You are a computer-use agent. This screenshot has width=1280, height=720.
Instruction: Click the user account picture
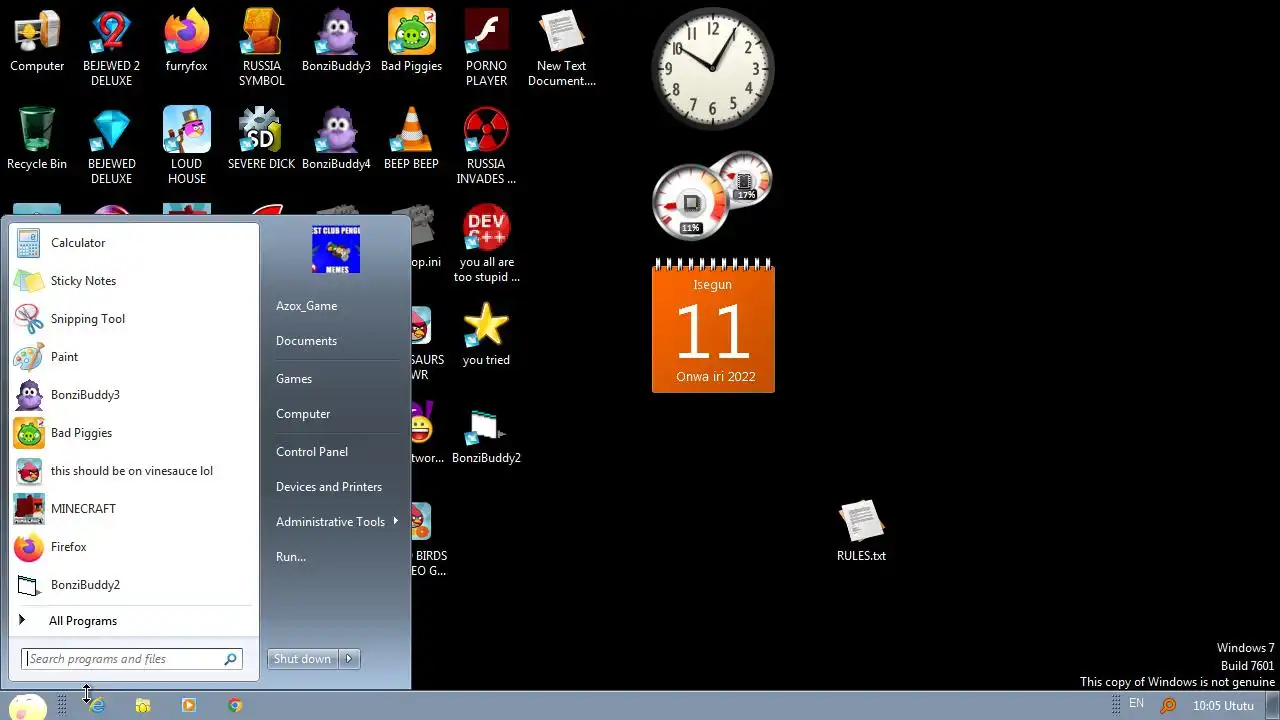pyautogui.click(x=336, y=250)
